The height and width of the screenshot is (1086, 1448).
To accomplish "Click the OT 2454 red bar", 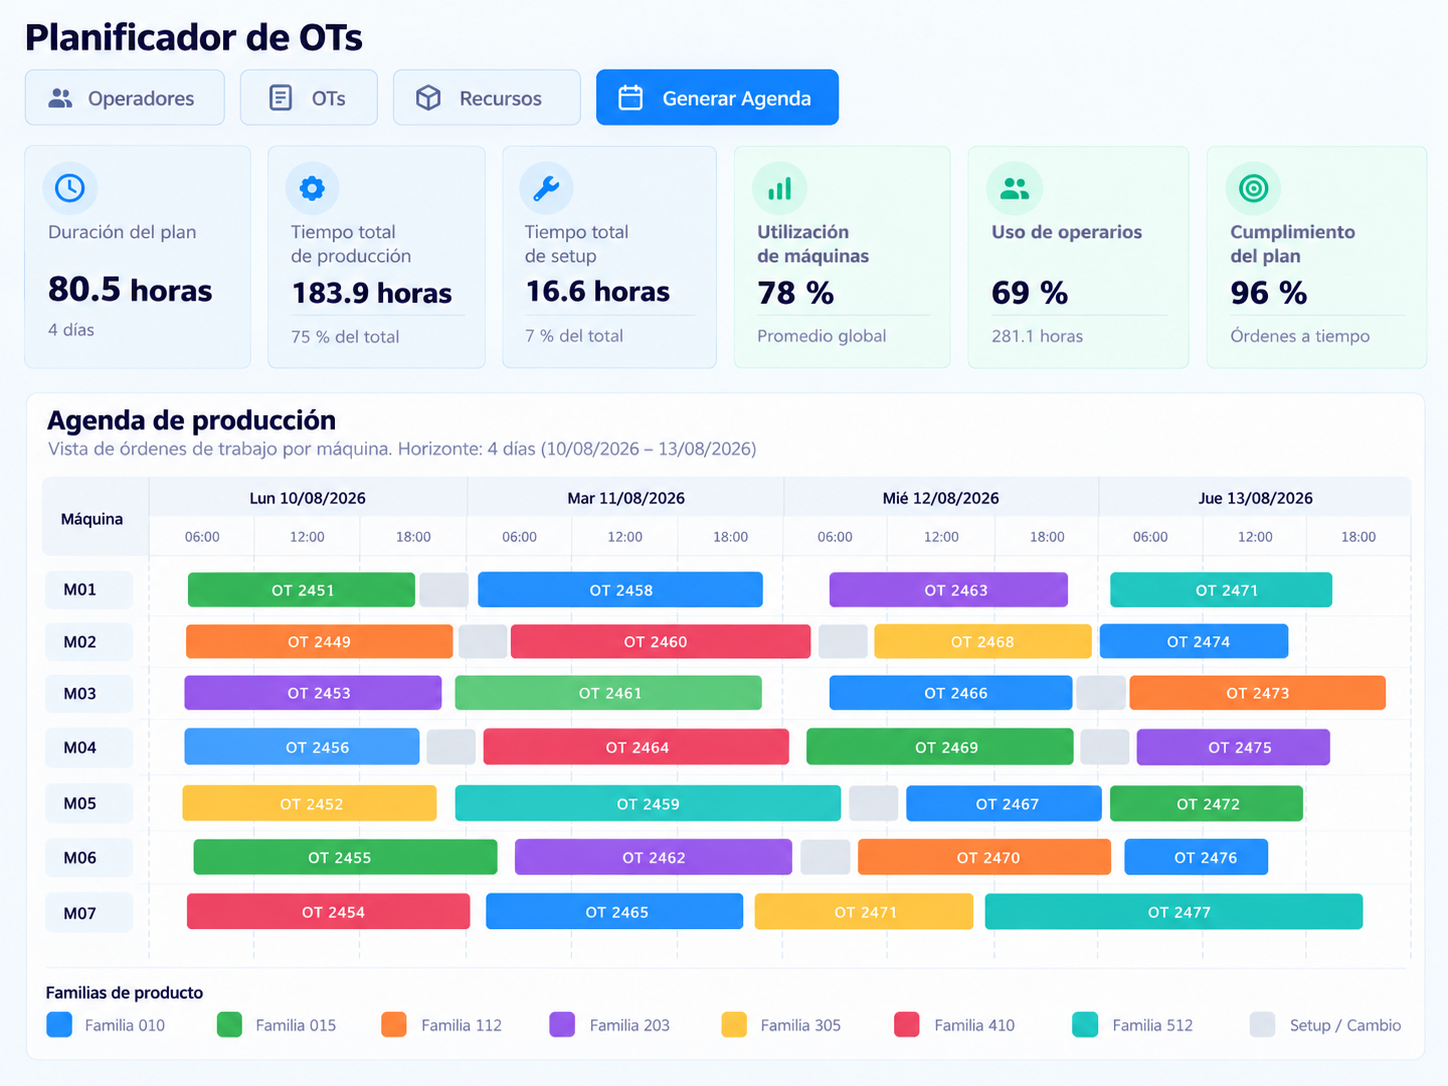I will (328, 912).
